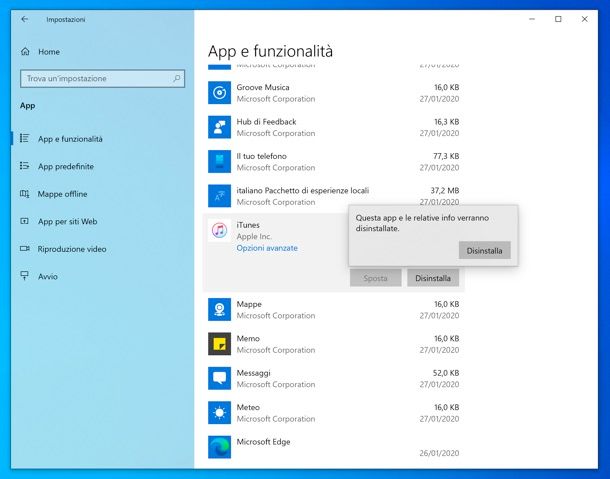Click the Apple Inc. publisher text

click(x=254, y=237)
